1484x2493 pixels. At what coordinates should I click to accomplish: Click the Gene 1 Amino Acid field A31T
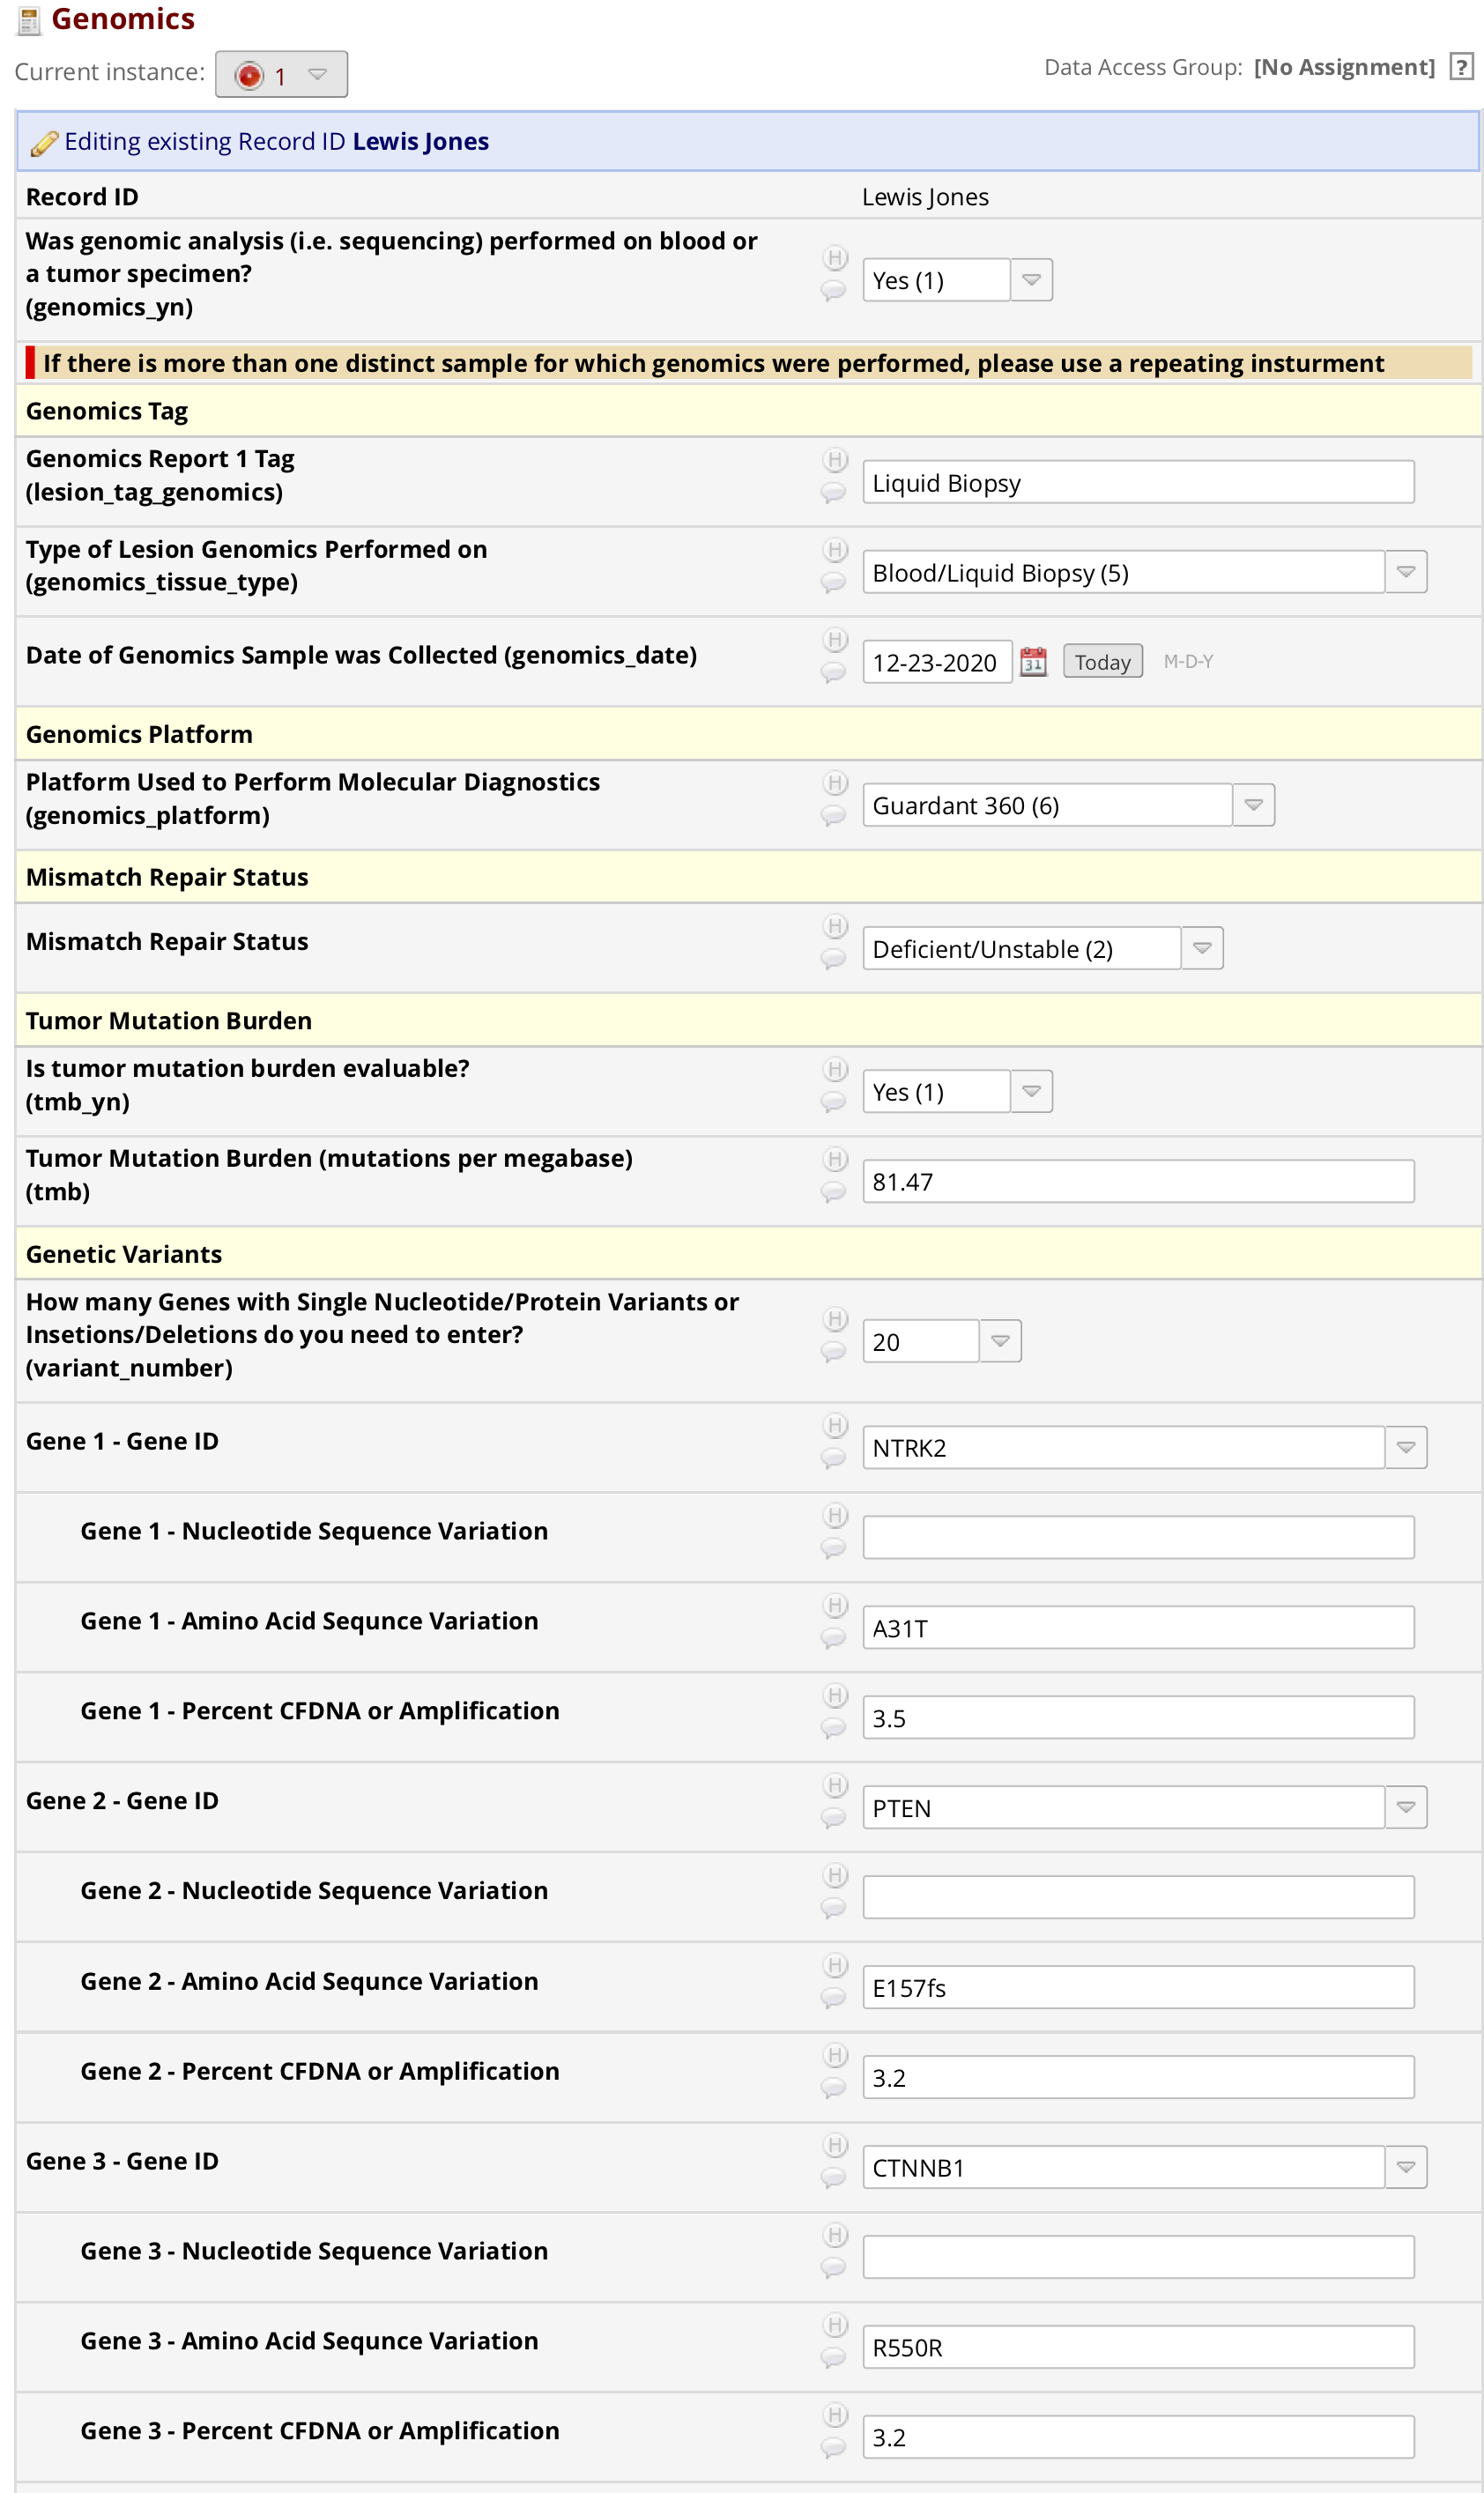pyautogui.click(x=1138, y=1627)
